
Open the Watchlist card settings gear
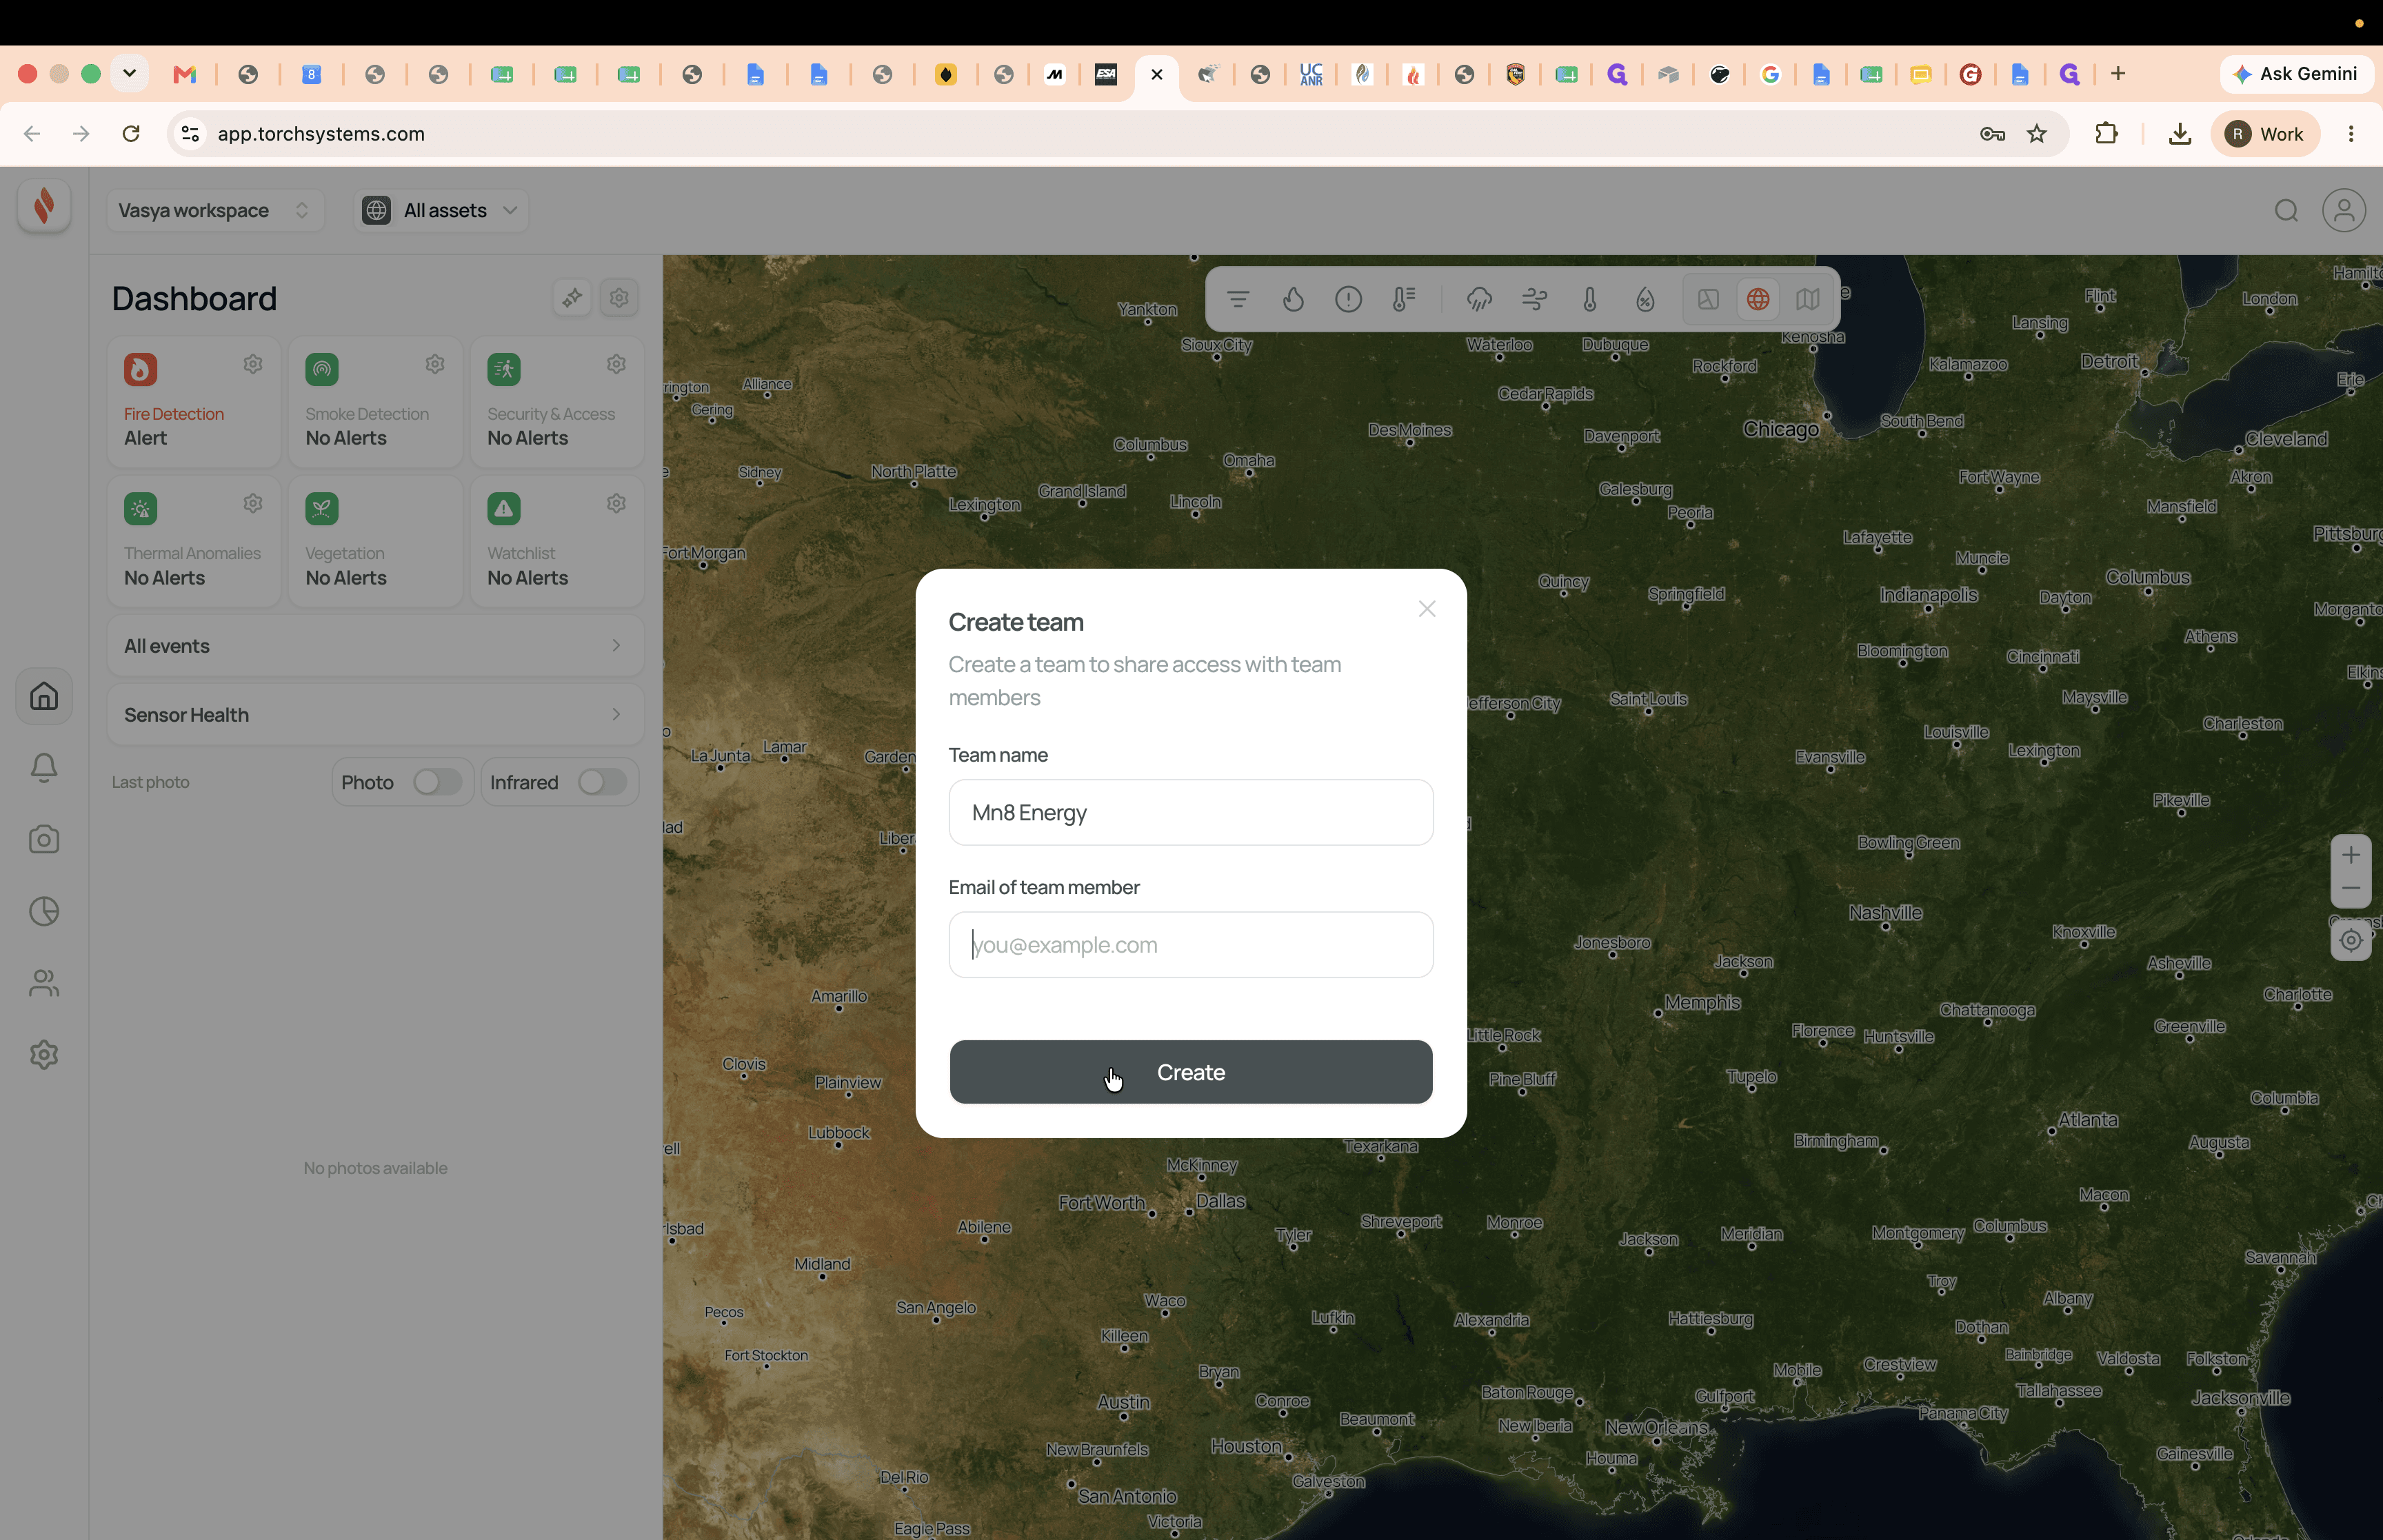(616, 503)
